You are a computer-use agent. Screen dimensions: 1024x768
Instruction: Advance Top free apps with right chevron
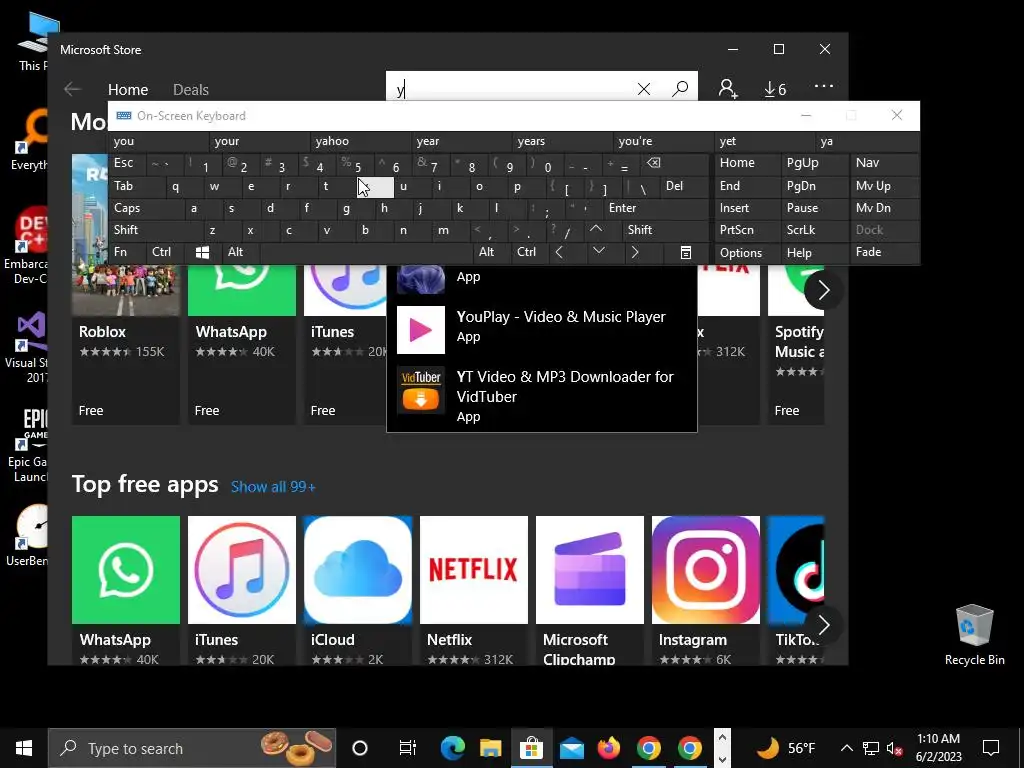[x=824, y=625]
